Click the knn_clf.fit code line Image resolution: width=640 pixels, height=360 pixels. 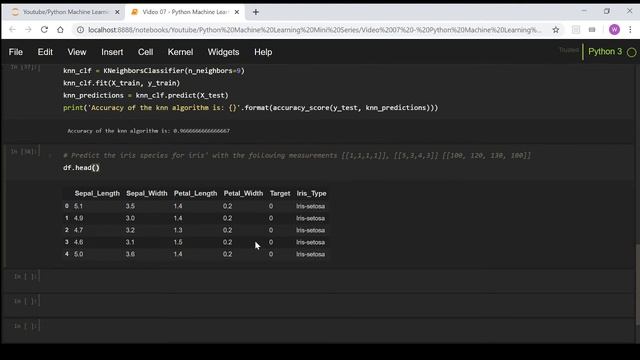coord(121,83)
